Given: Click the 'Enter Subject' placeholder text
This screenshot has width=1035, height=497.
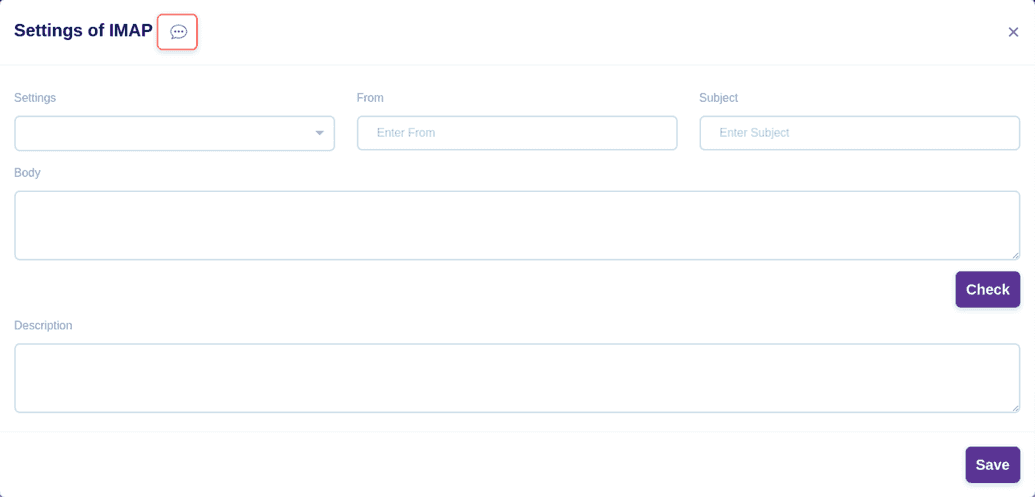Looking at the screenshot, I should (754, 133).
